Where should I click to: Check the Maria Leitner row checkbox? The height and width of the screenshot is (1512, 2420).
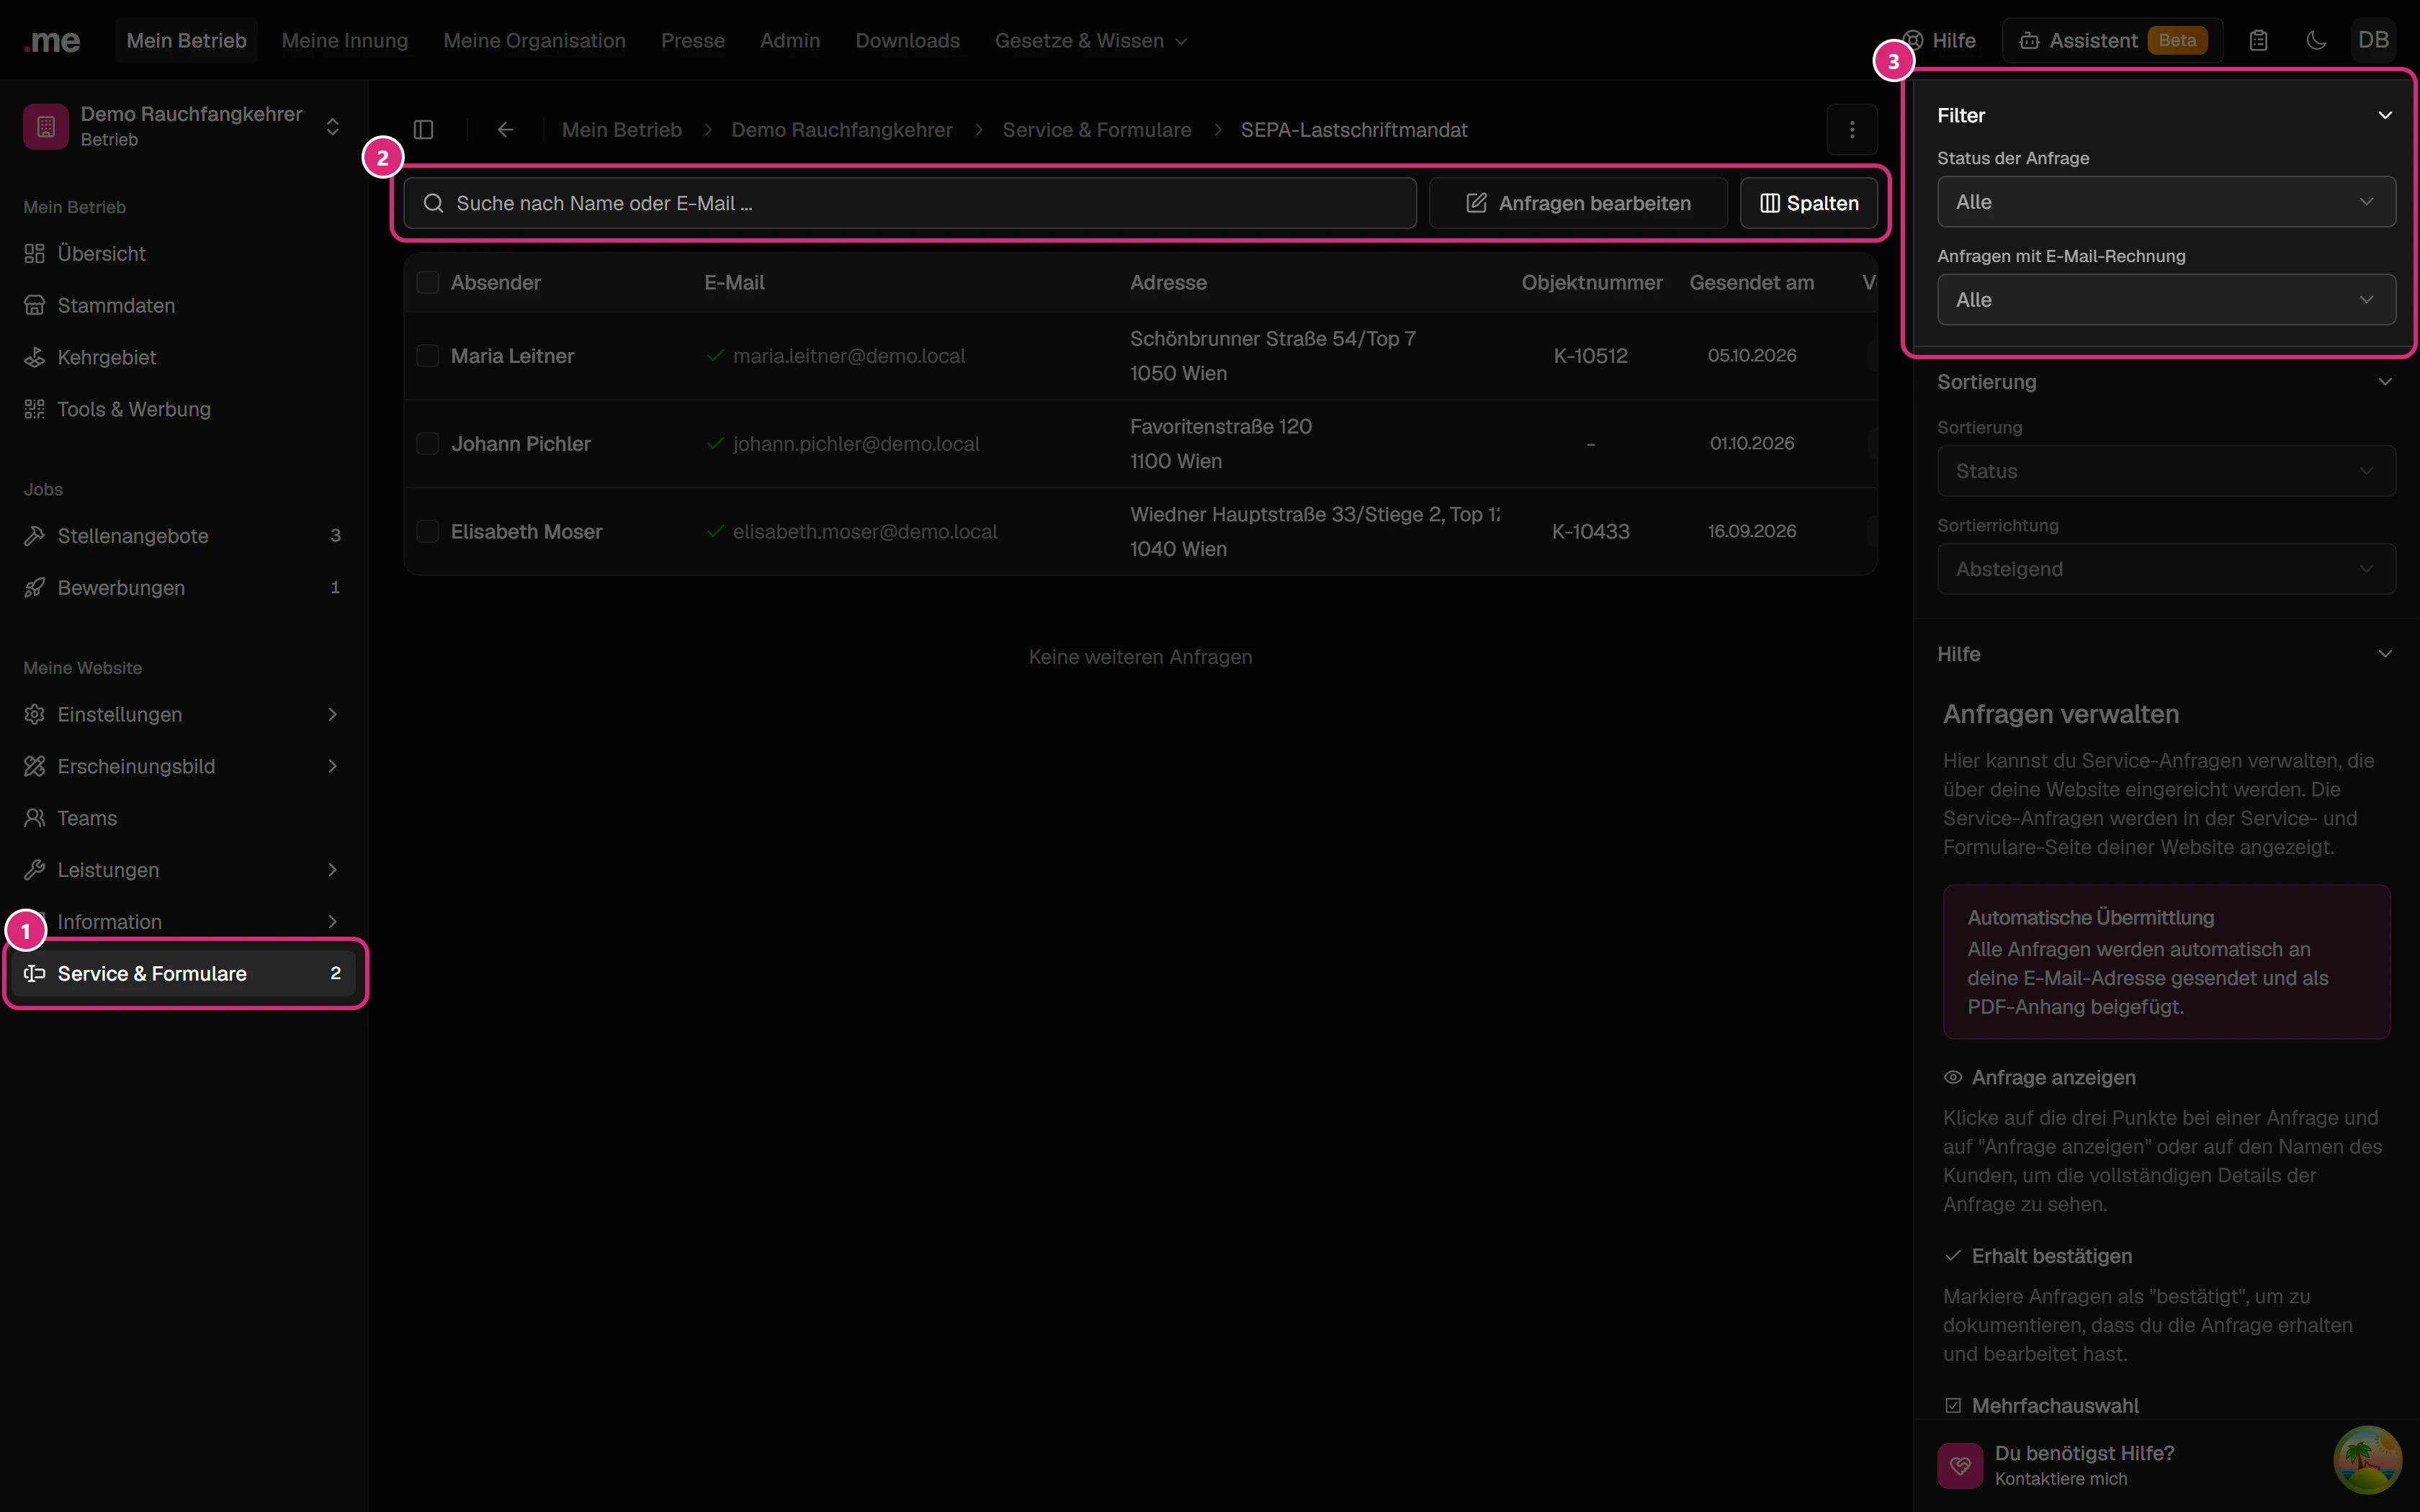tap(427, 356)
